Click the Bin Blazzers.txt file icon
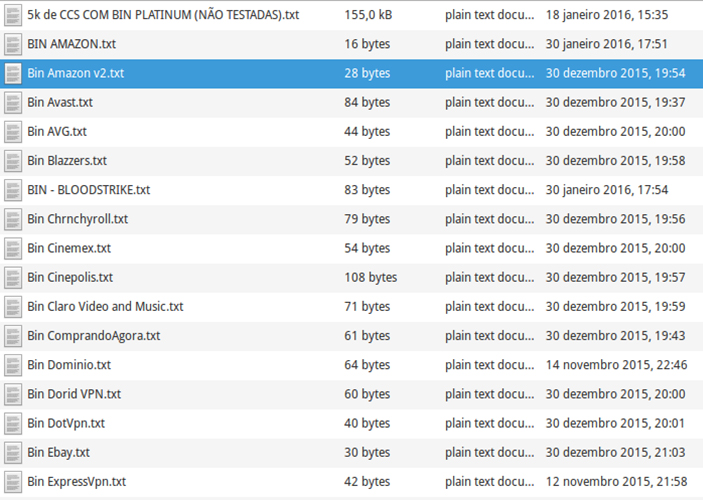This screenshot has height=500, width=703. 12,160
